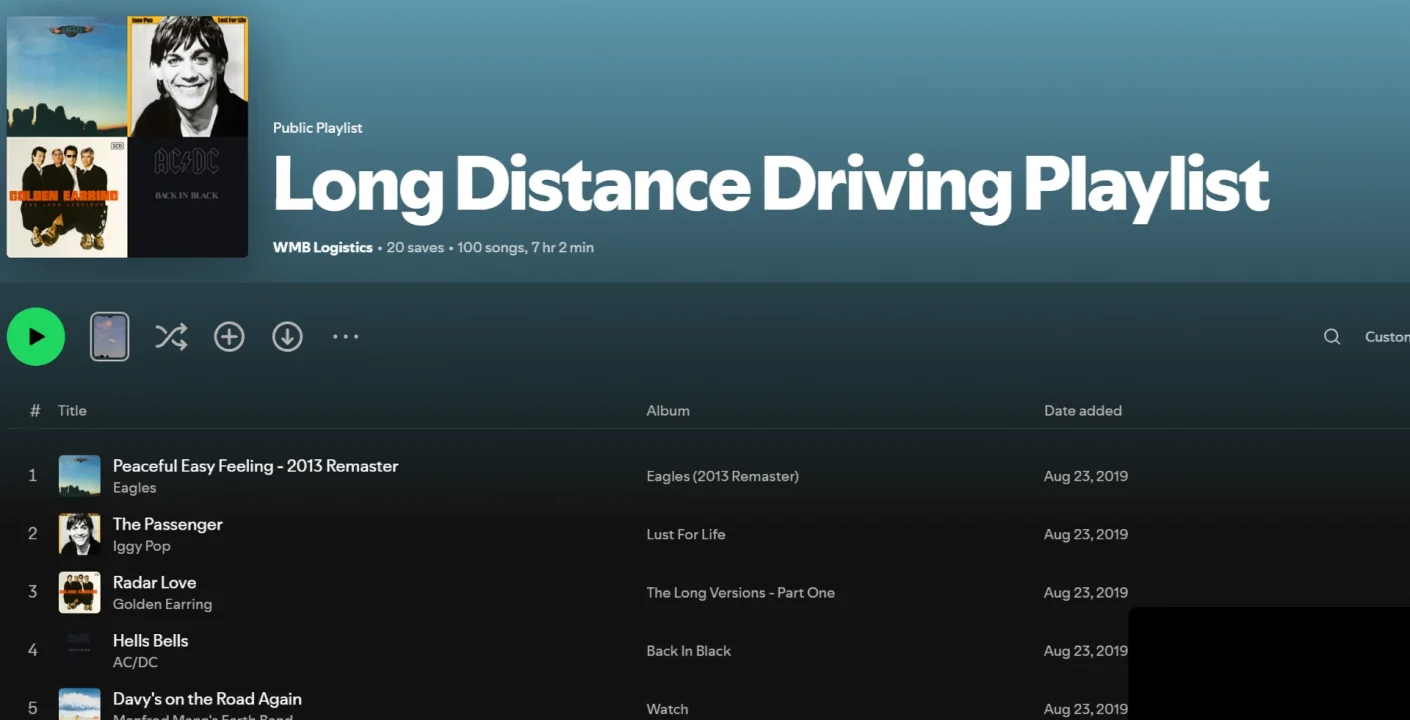Download the playlist with arrow icon
The height and width of the screenshot is (720, 1410).
[x=287, y=337]
